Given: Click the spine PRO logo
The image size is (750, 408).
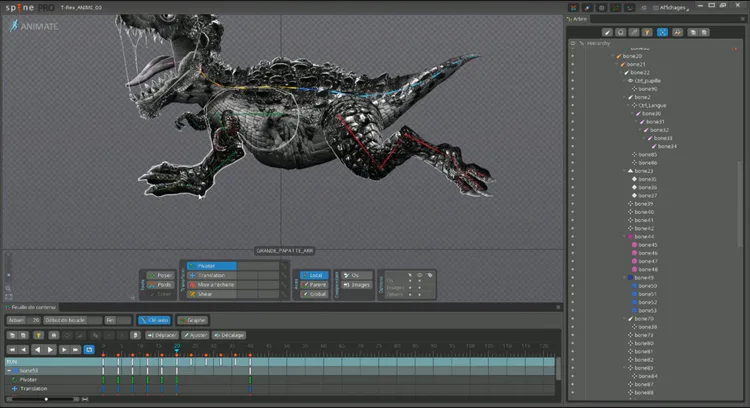Looking at the screenshot, I should coord(30,8).
